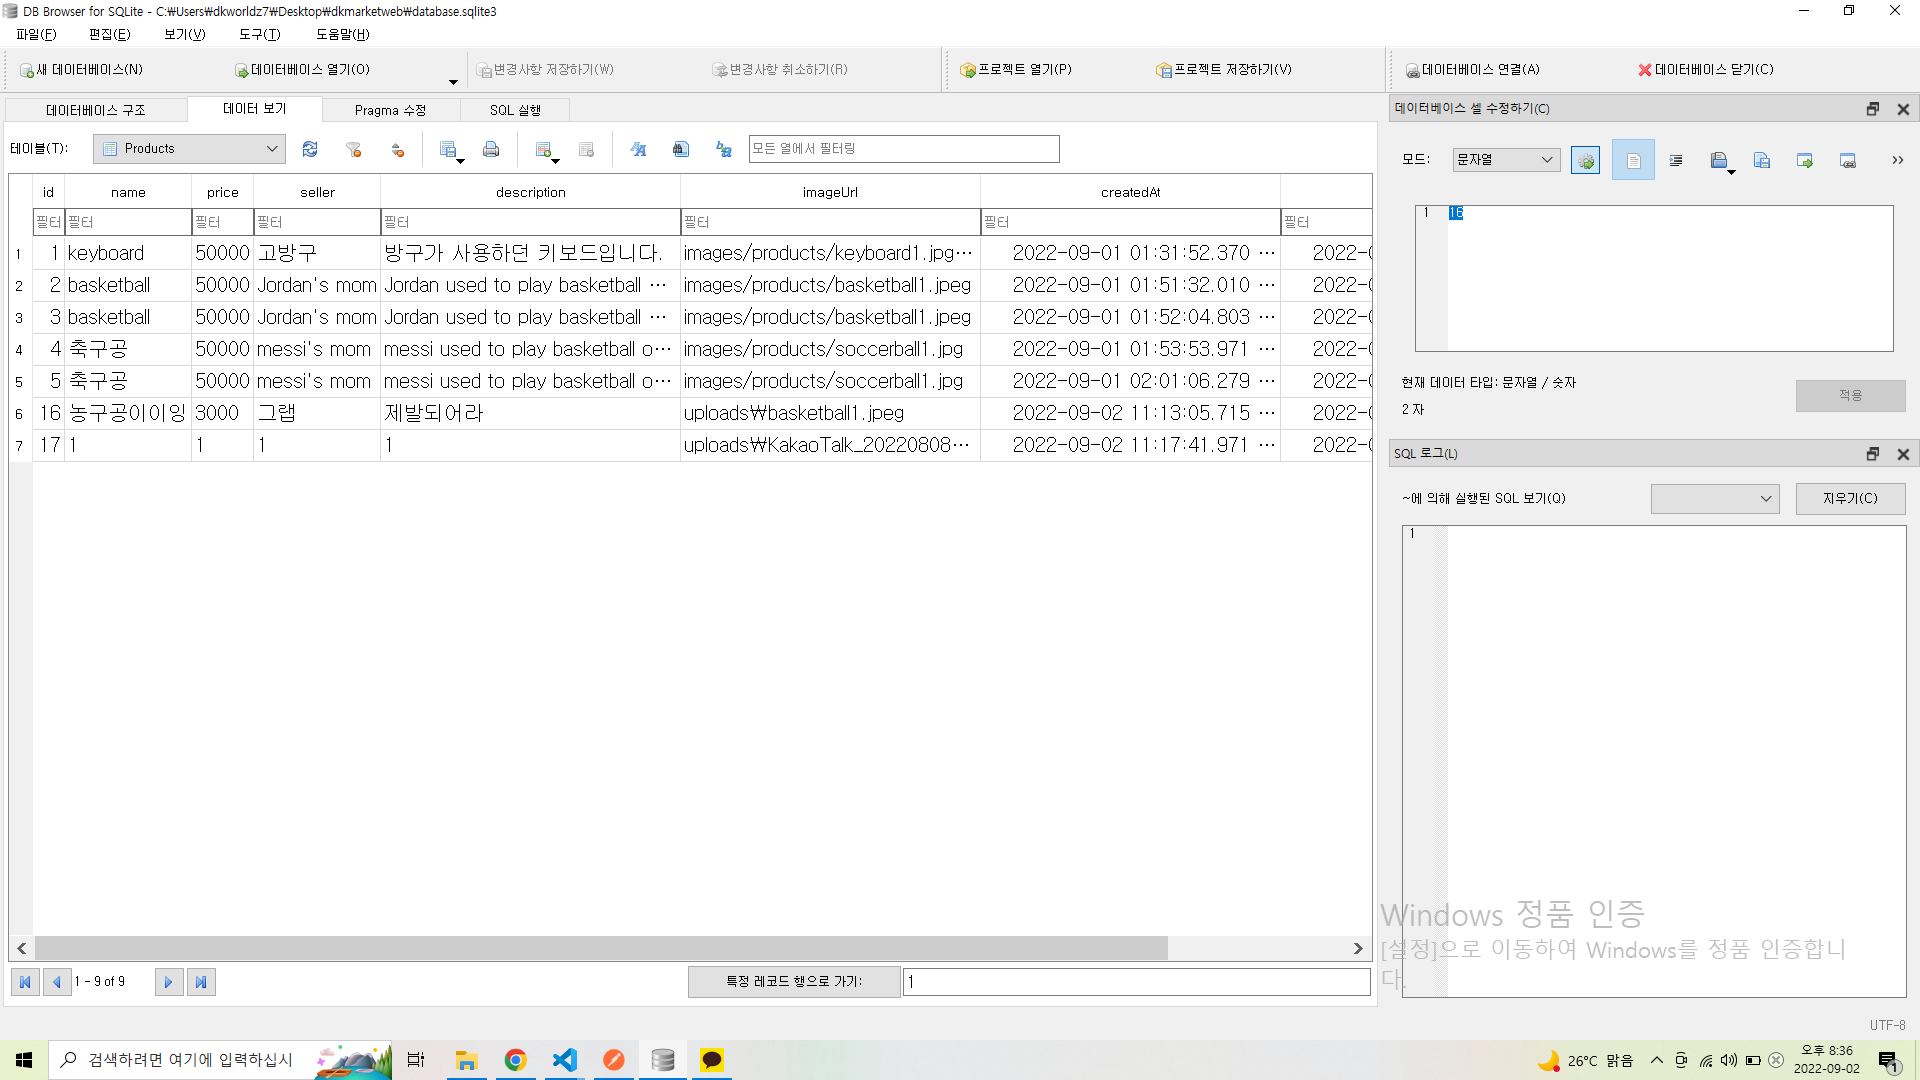Screen dimensions: 1920x1080
Task: Toggle word wrap in the cell editor
Action: click(1677, 160)
